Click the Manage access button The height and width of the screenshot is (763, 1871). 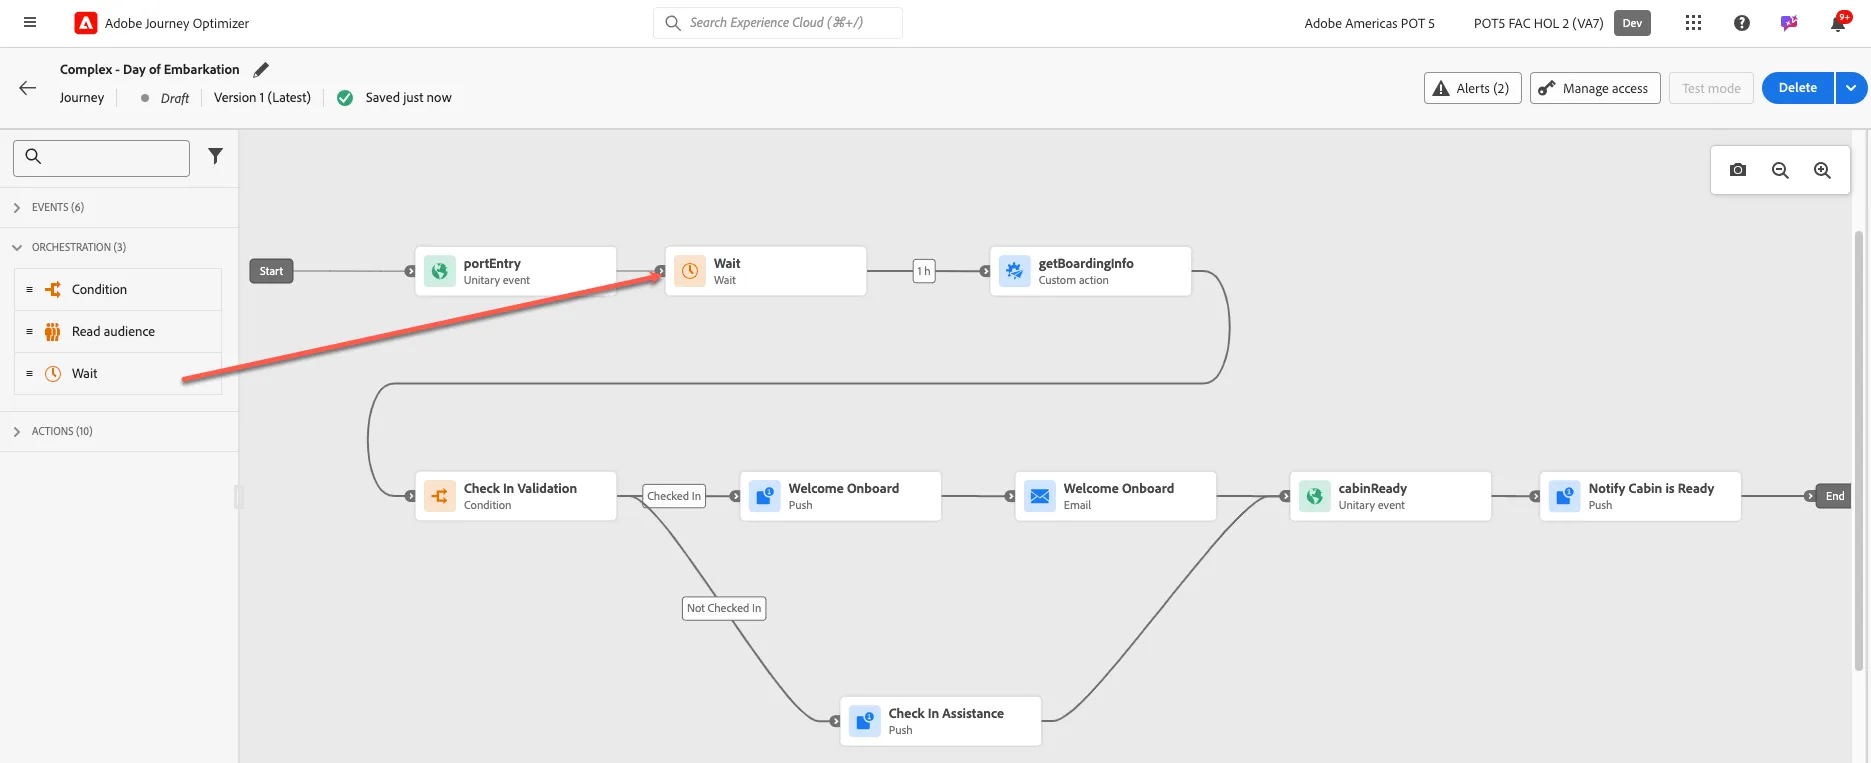[1595, 88]
